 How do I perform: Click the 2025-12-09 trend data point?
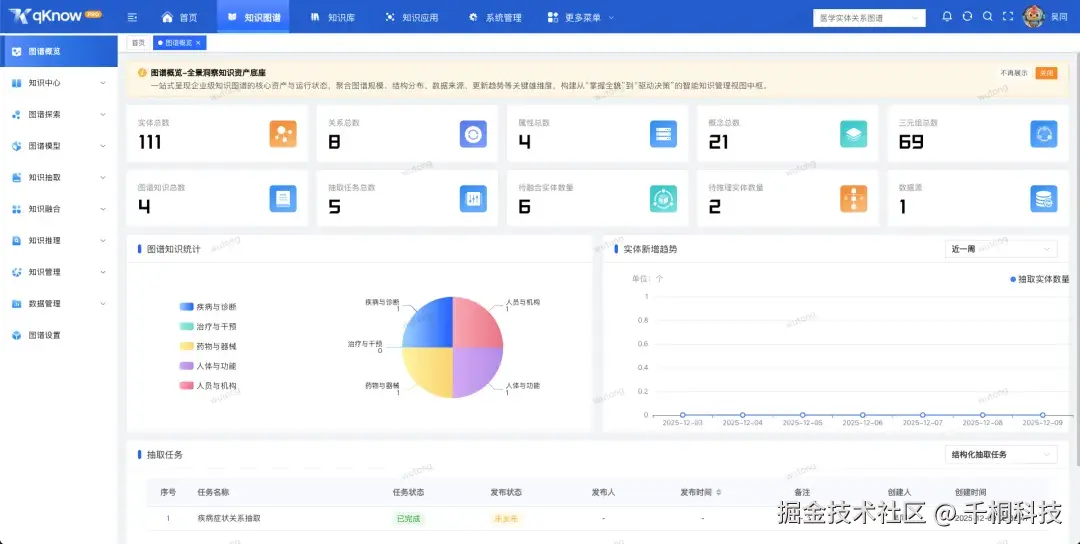pyautogui.click(x=1043, y=415)
